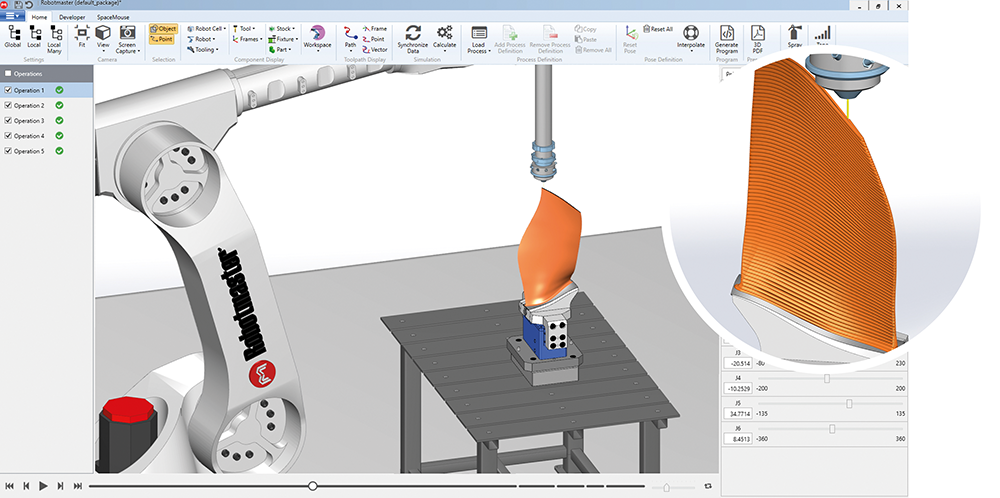Toggle the Operations master checkbox
Image resolution: width=1000 pixels, height=498 pixels.
(x=8, y=73)
